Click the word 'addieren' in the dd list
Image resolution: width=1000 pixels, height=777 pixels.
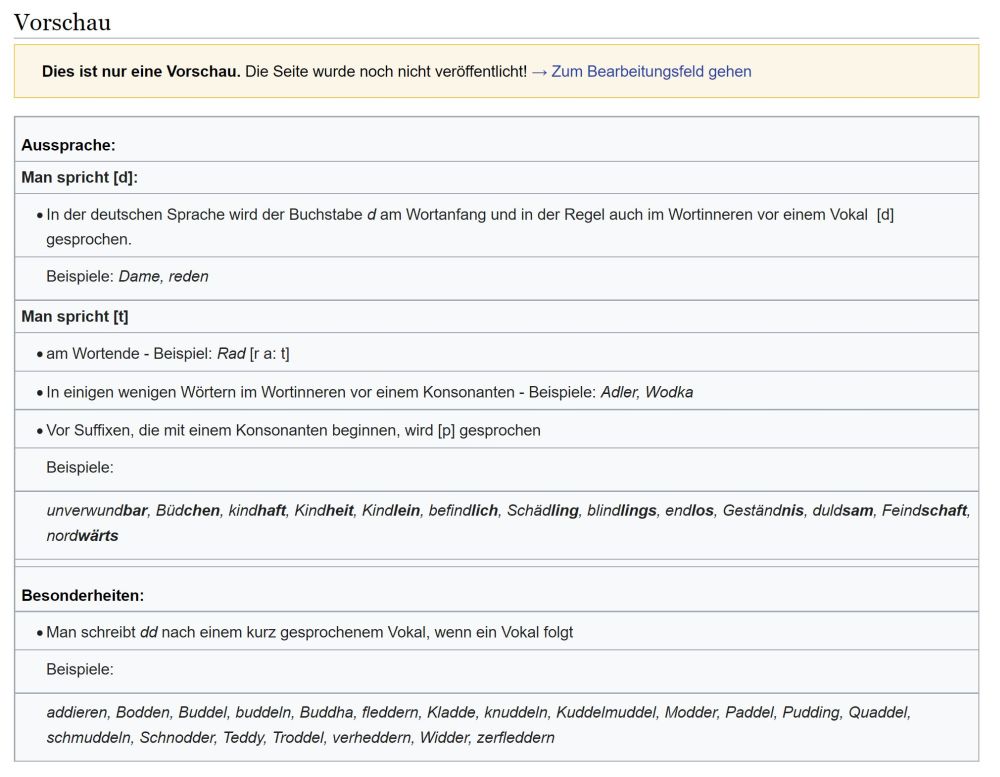77,712
